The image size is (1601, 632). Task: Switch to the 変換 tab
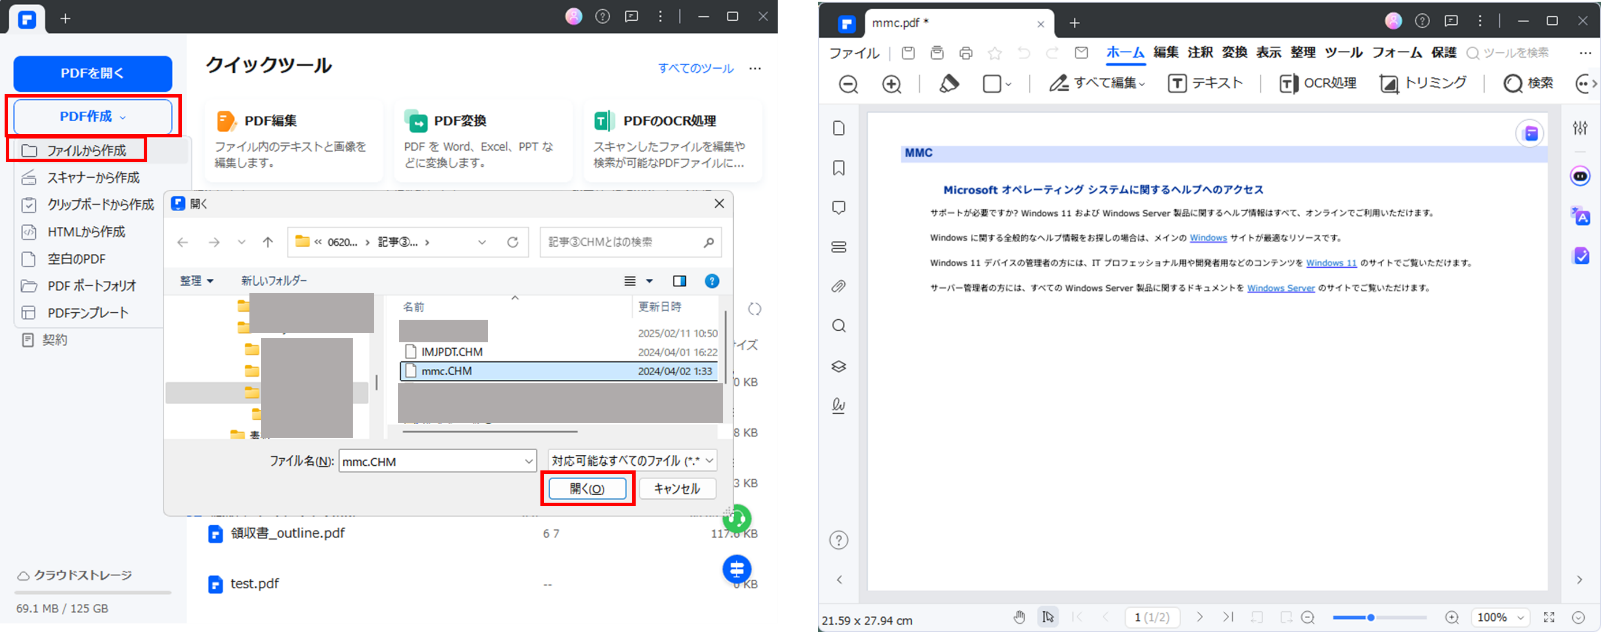pos(1235,53)
